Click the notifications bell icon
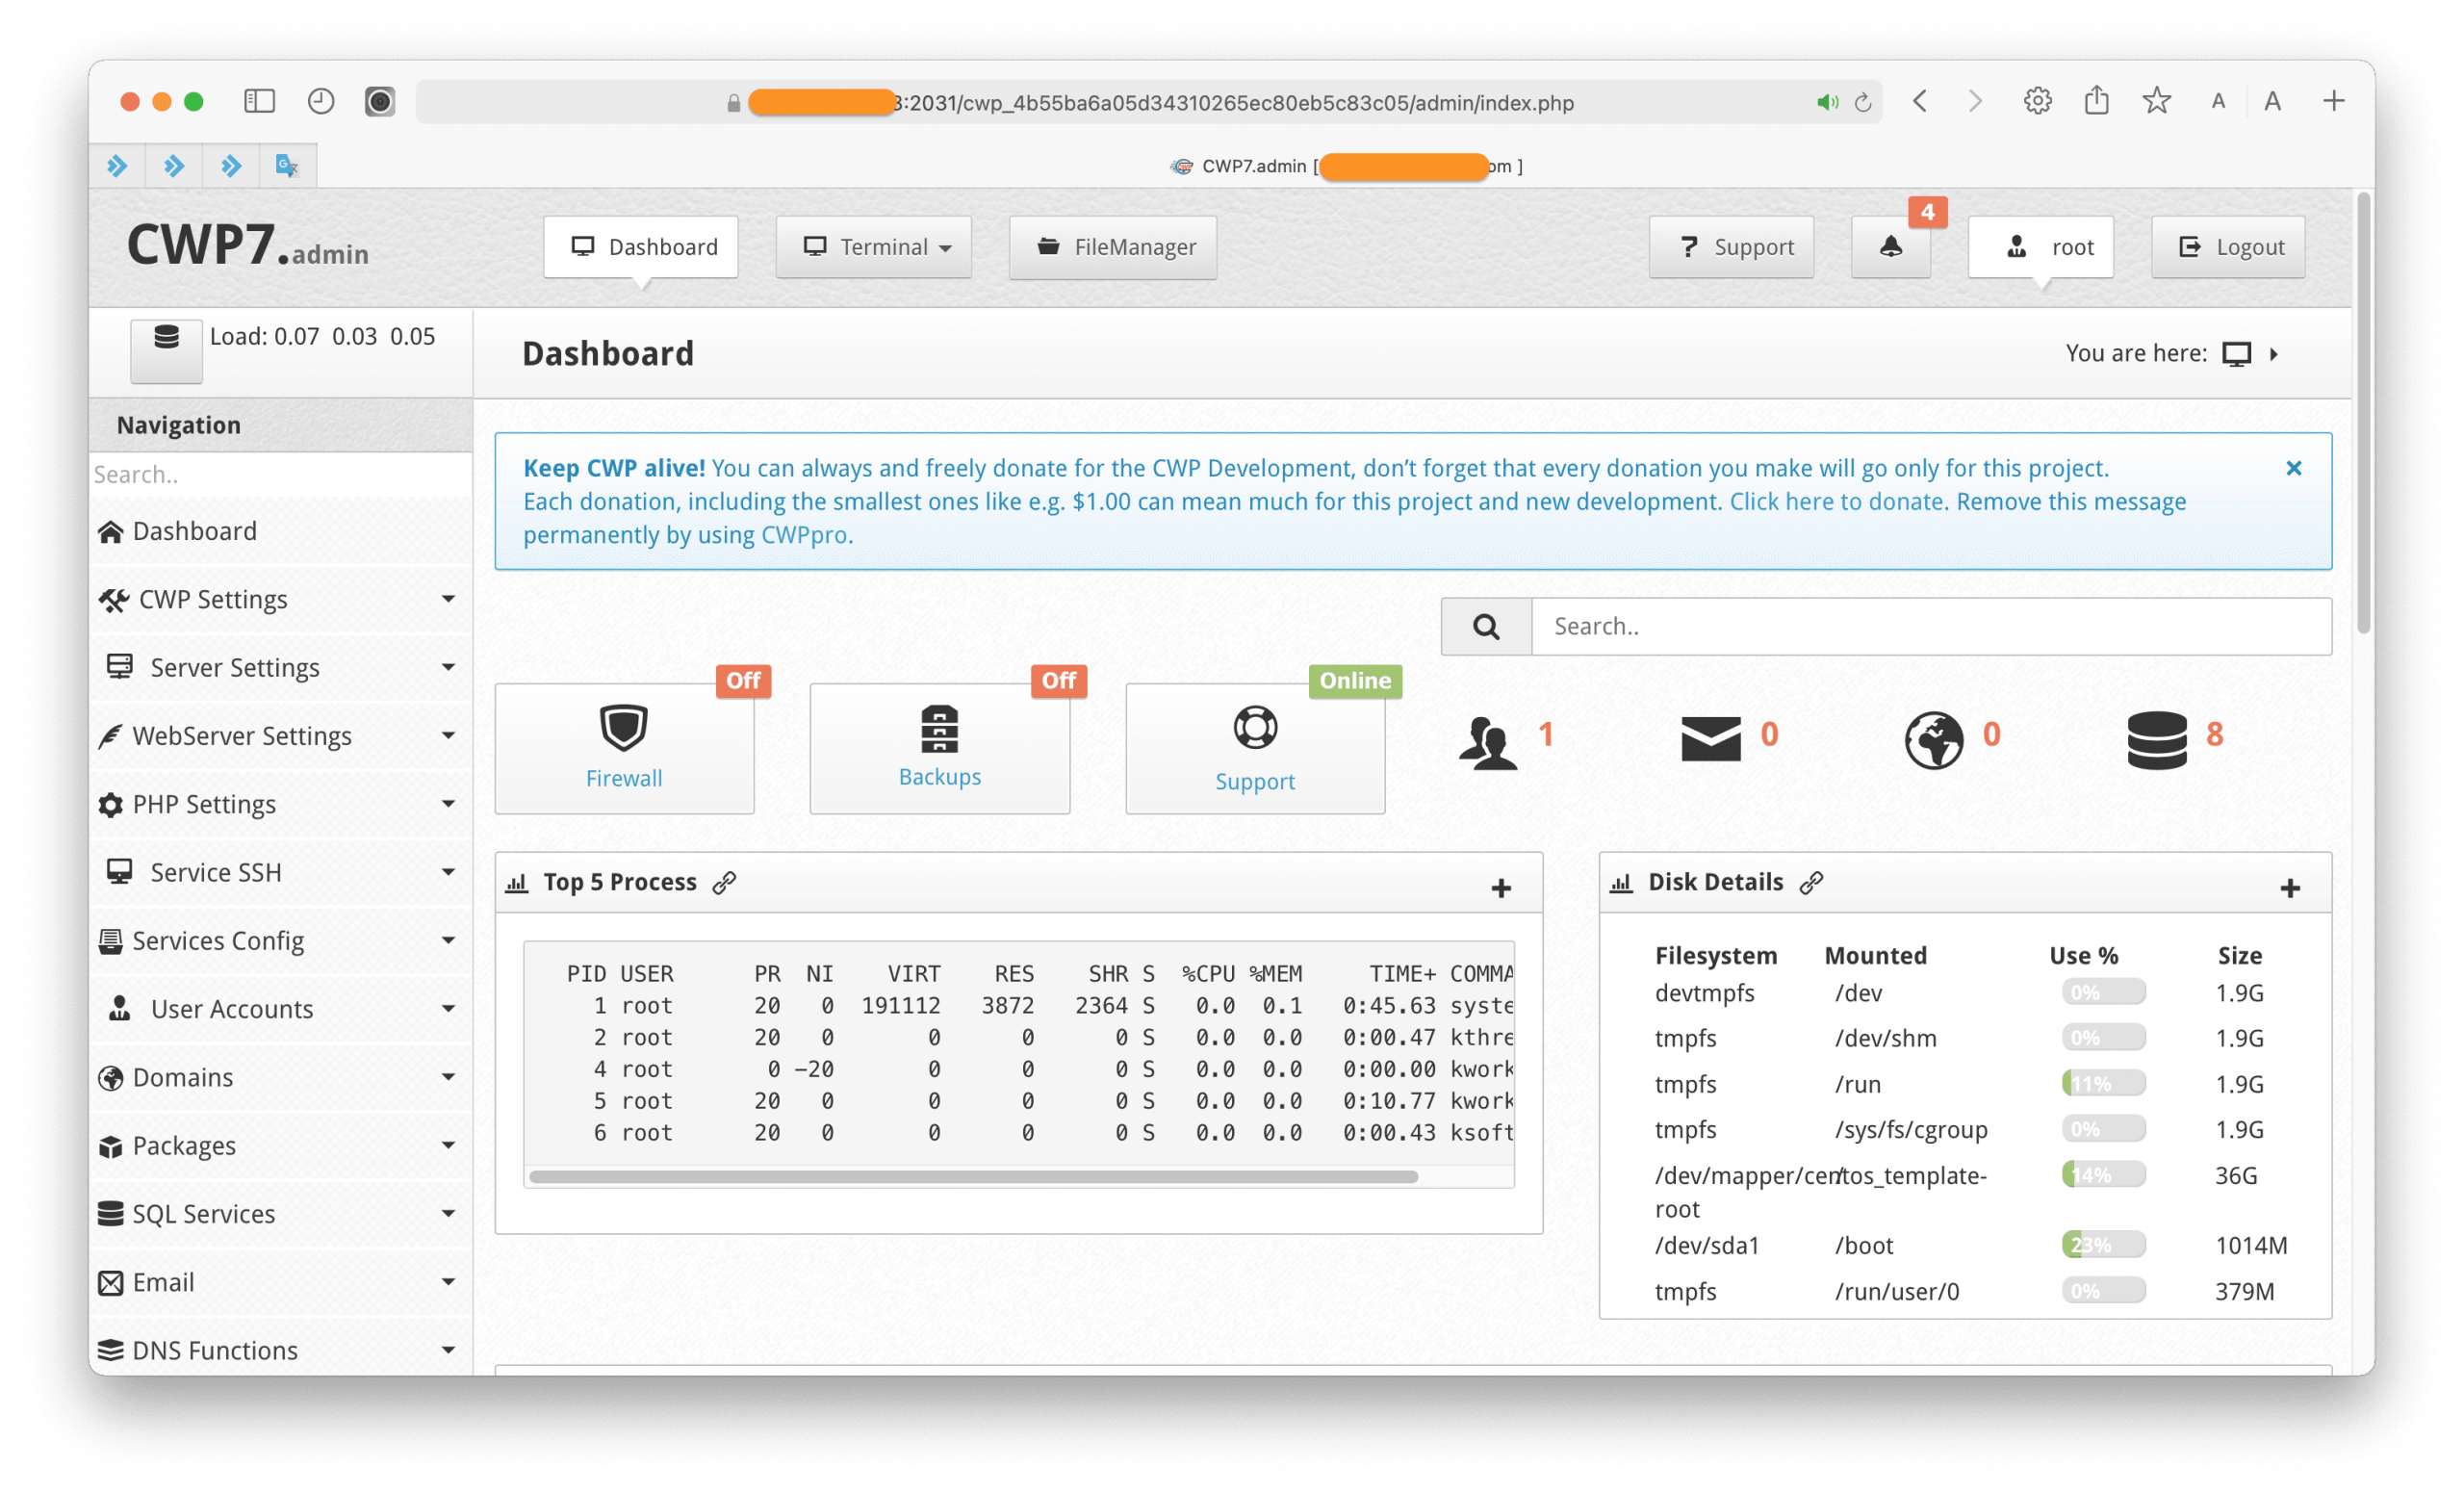Screen dimensions: 2464x1493 pos(1889,247)
